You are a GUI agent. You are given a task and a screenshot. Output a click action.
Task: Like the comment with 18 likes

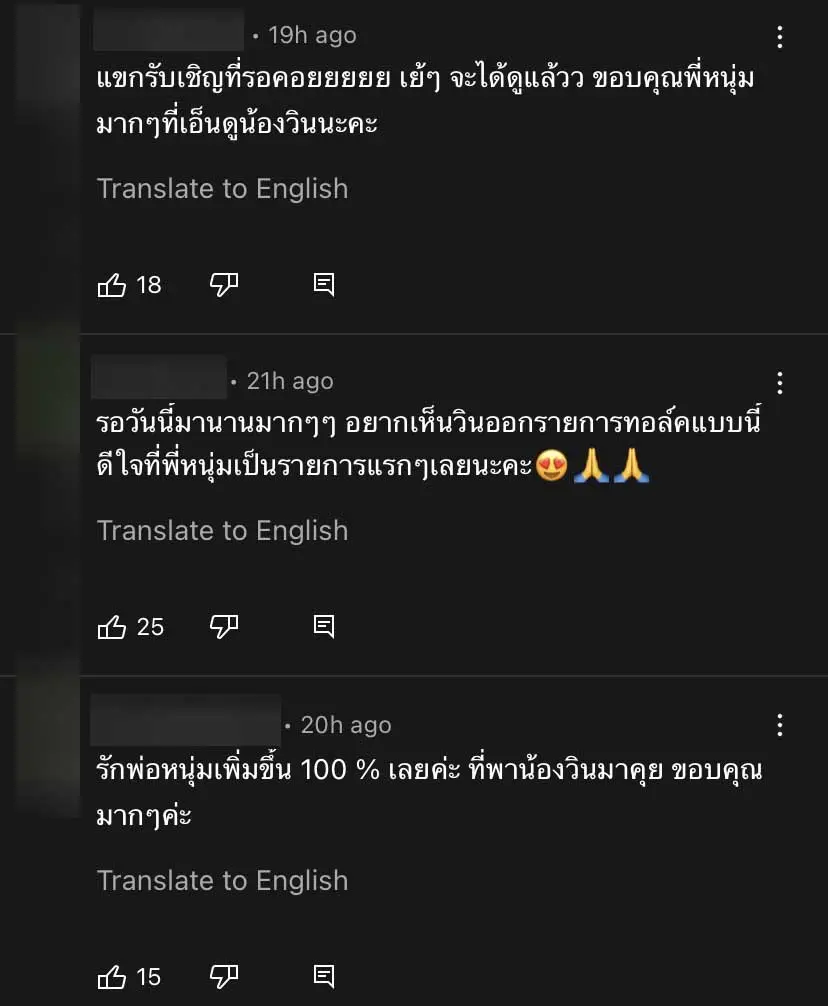click(112, 285)
